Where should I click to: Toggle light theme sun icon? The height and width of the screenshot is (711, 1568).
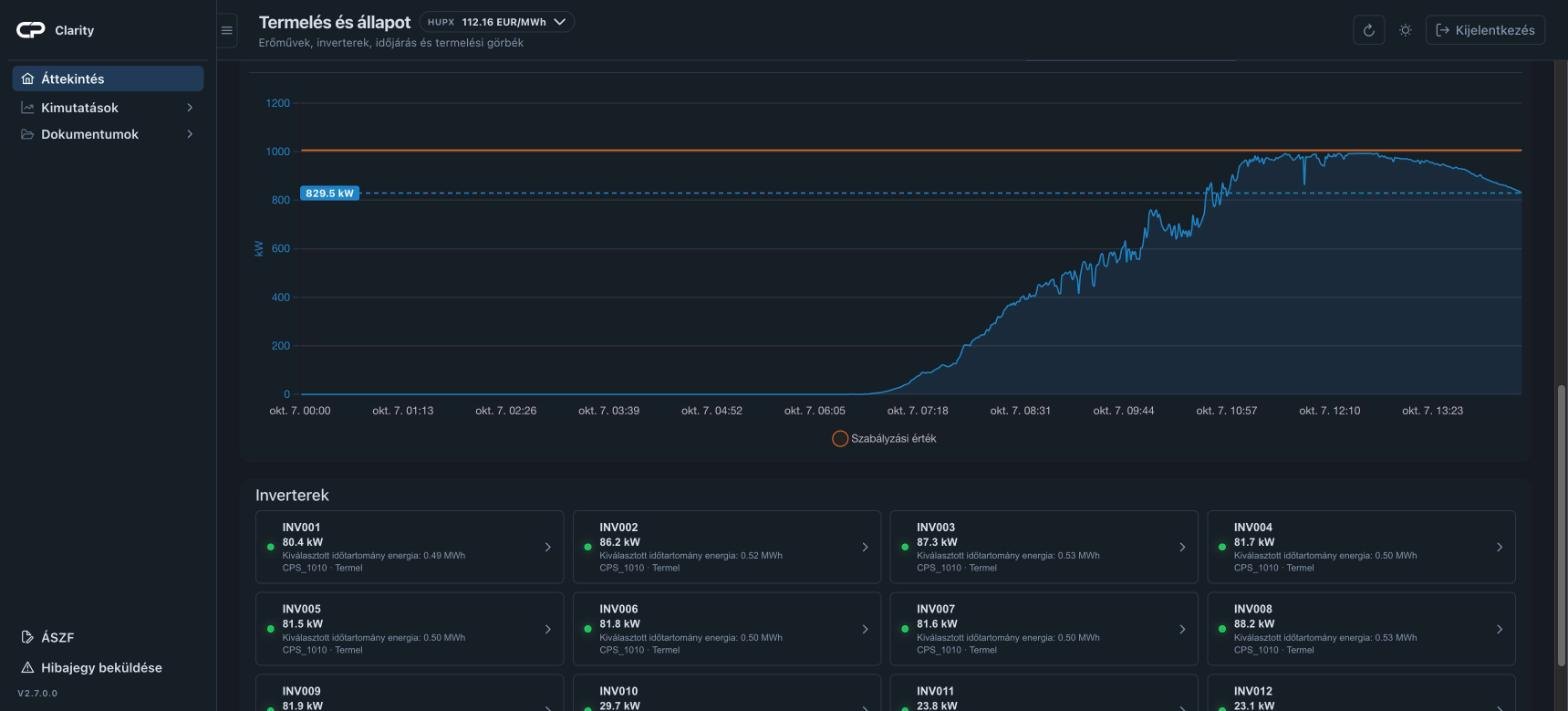[1405, 30]
